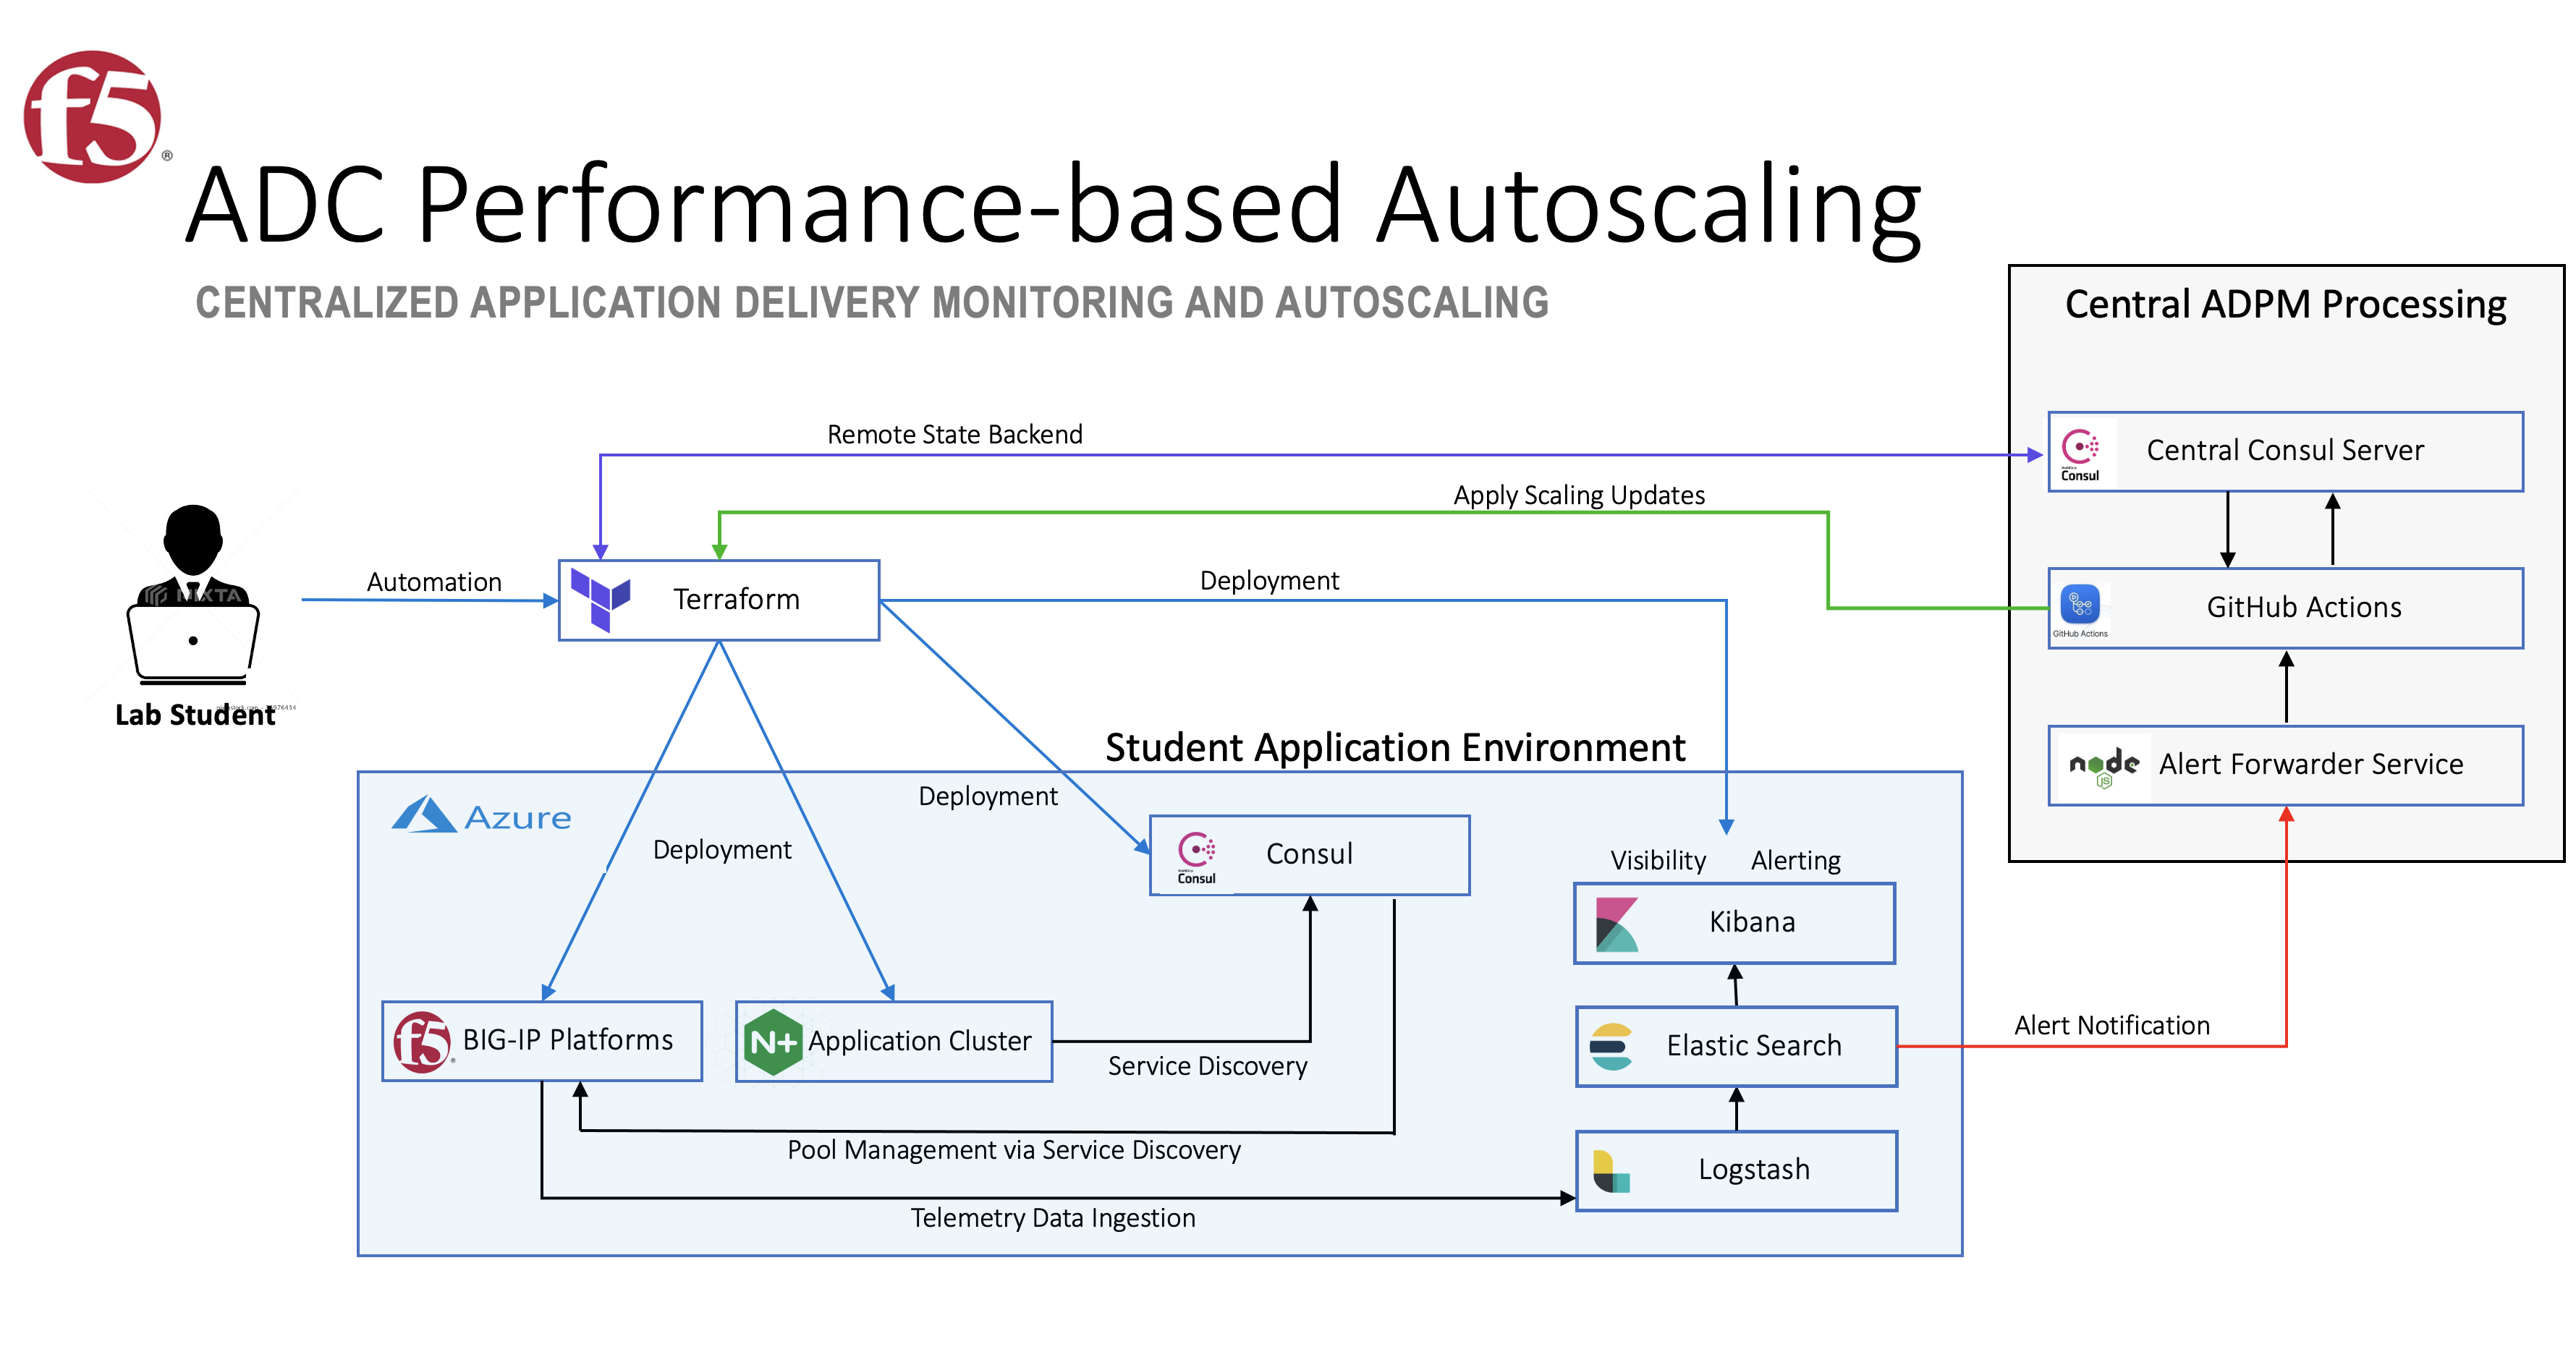Viewport: 2576px width, 1357px height.
Task: Click the Remote State Backend label
Action: (954, 434)
